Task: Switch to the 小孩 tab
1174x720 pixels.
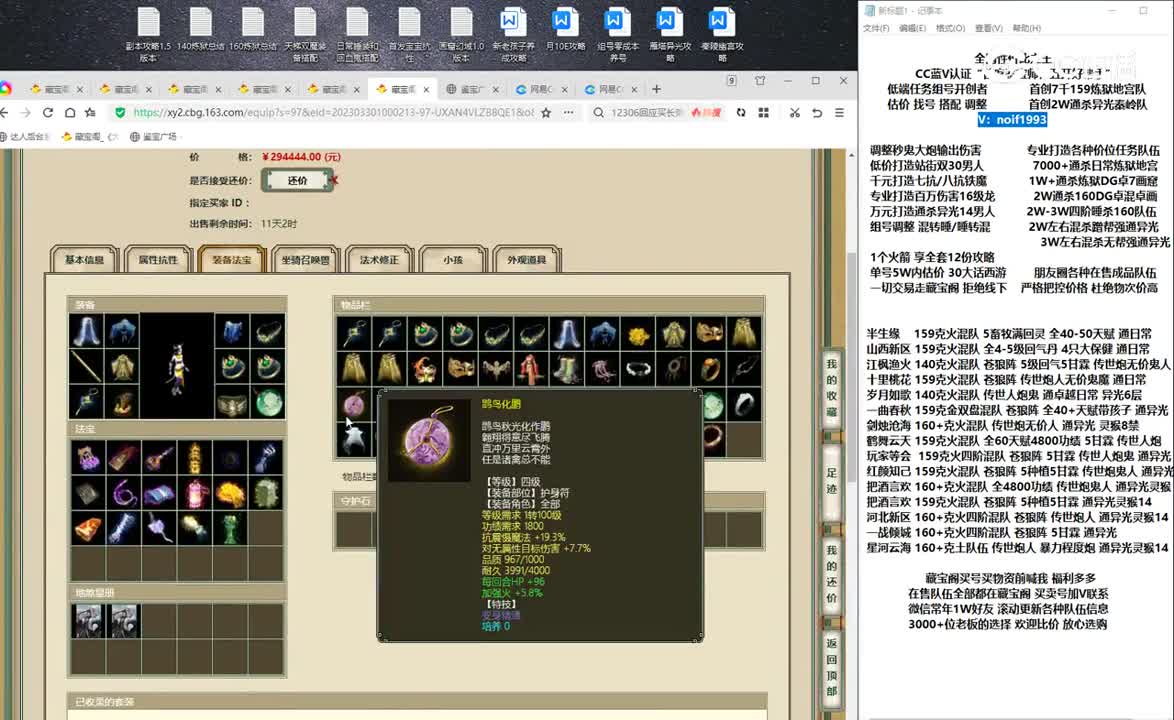Action: point(453,260)
